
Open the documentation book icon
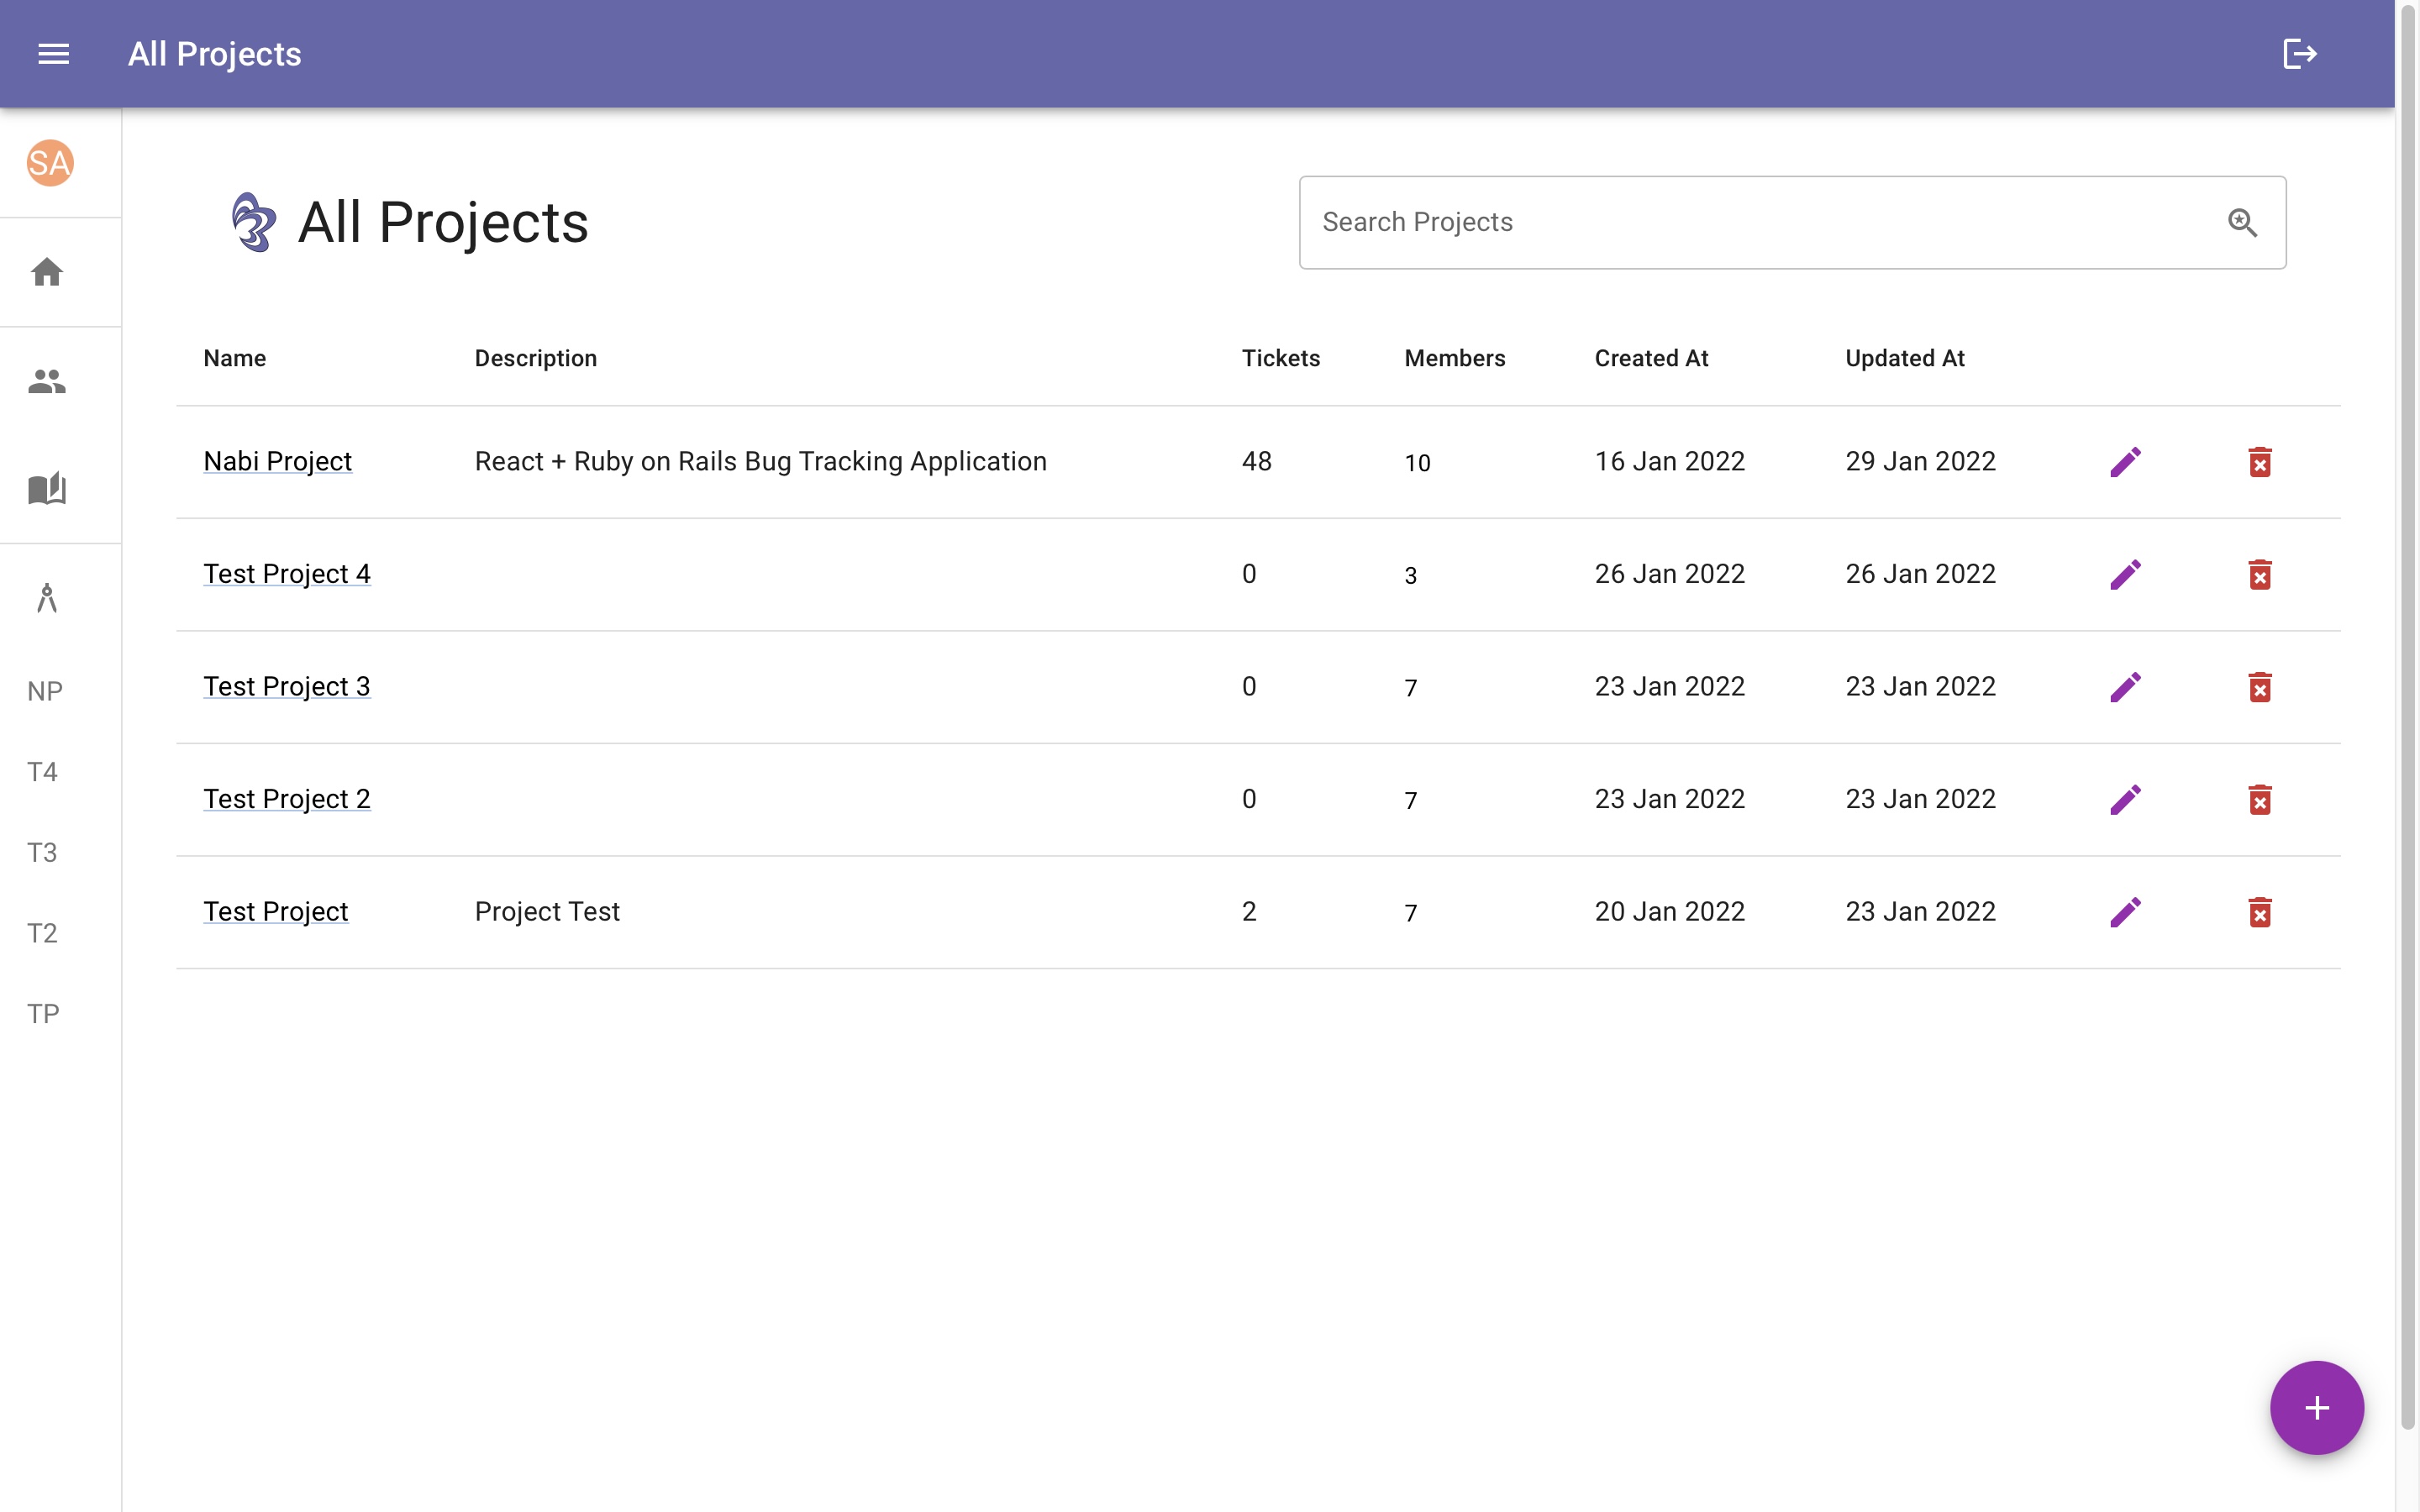point(46,489)
